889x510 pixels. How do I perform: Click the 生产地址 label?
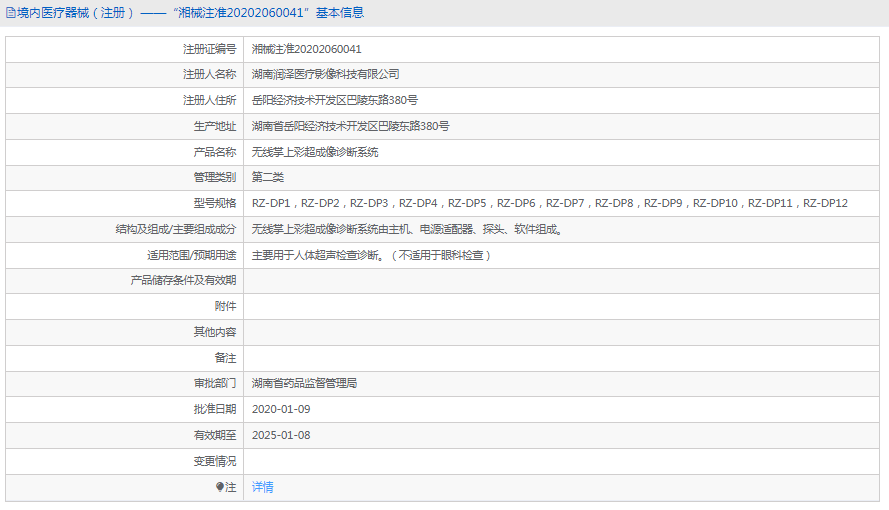click(x=214, y=126)
